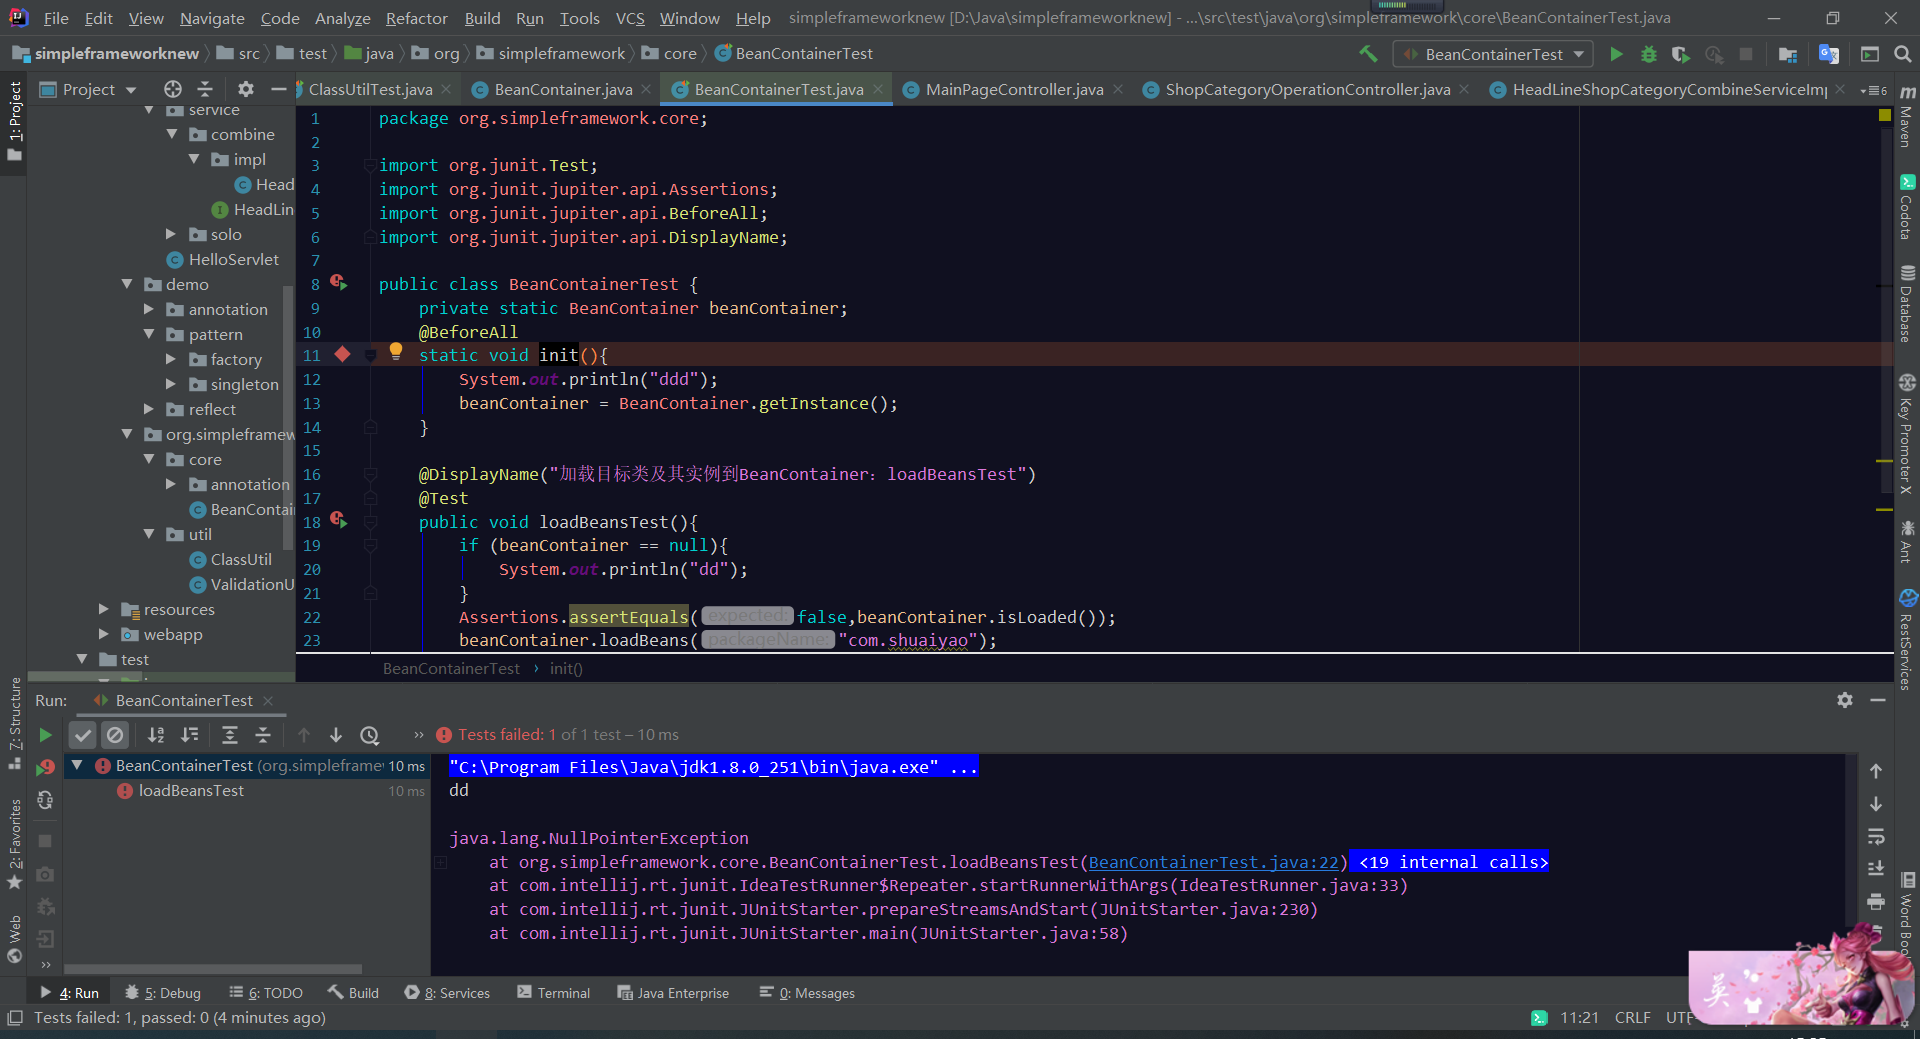The image size is (1920, 1039).
Task: Build project with the hammer icon
Action: coord(1368,54)
